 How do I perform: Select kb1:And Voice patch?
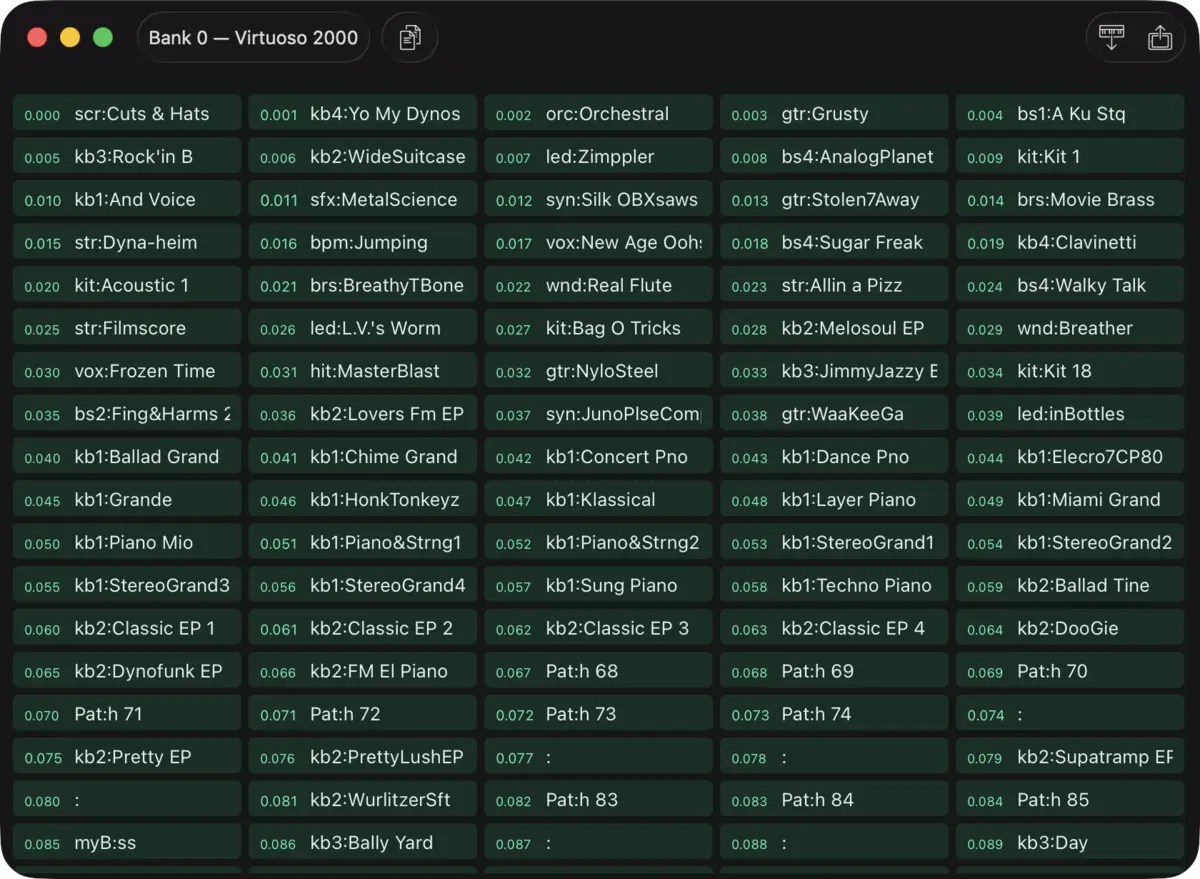click(127, 199)
